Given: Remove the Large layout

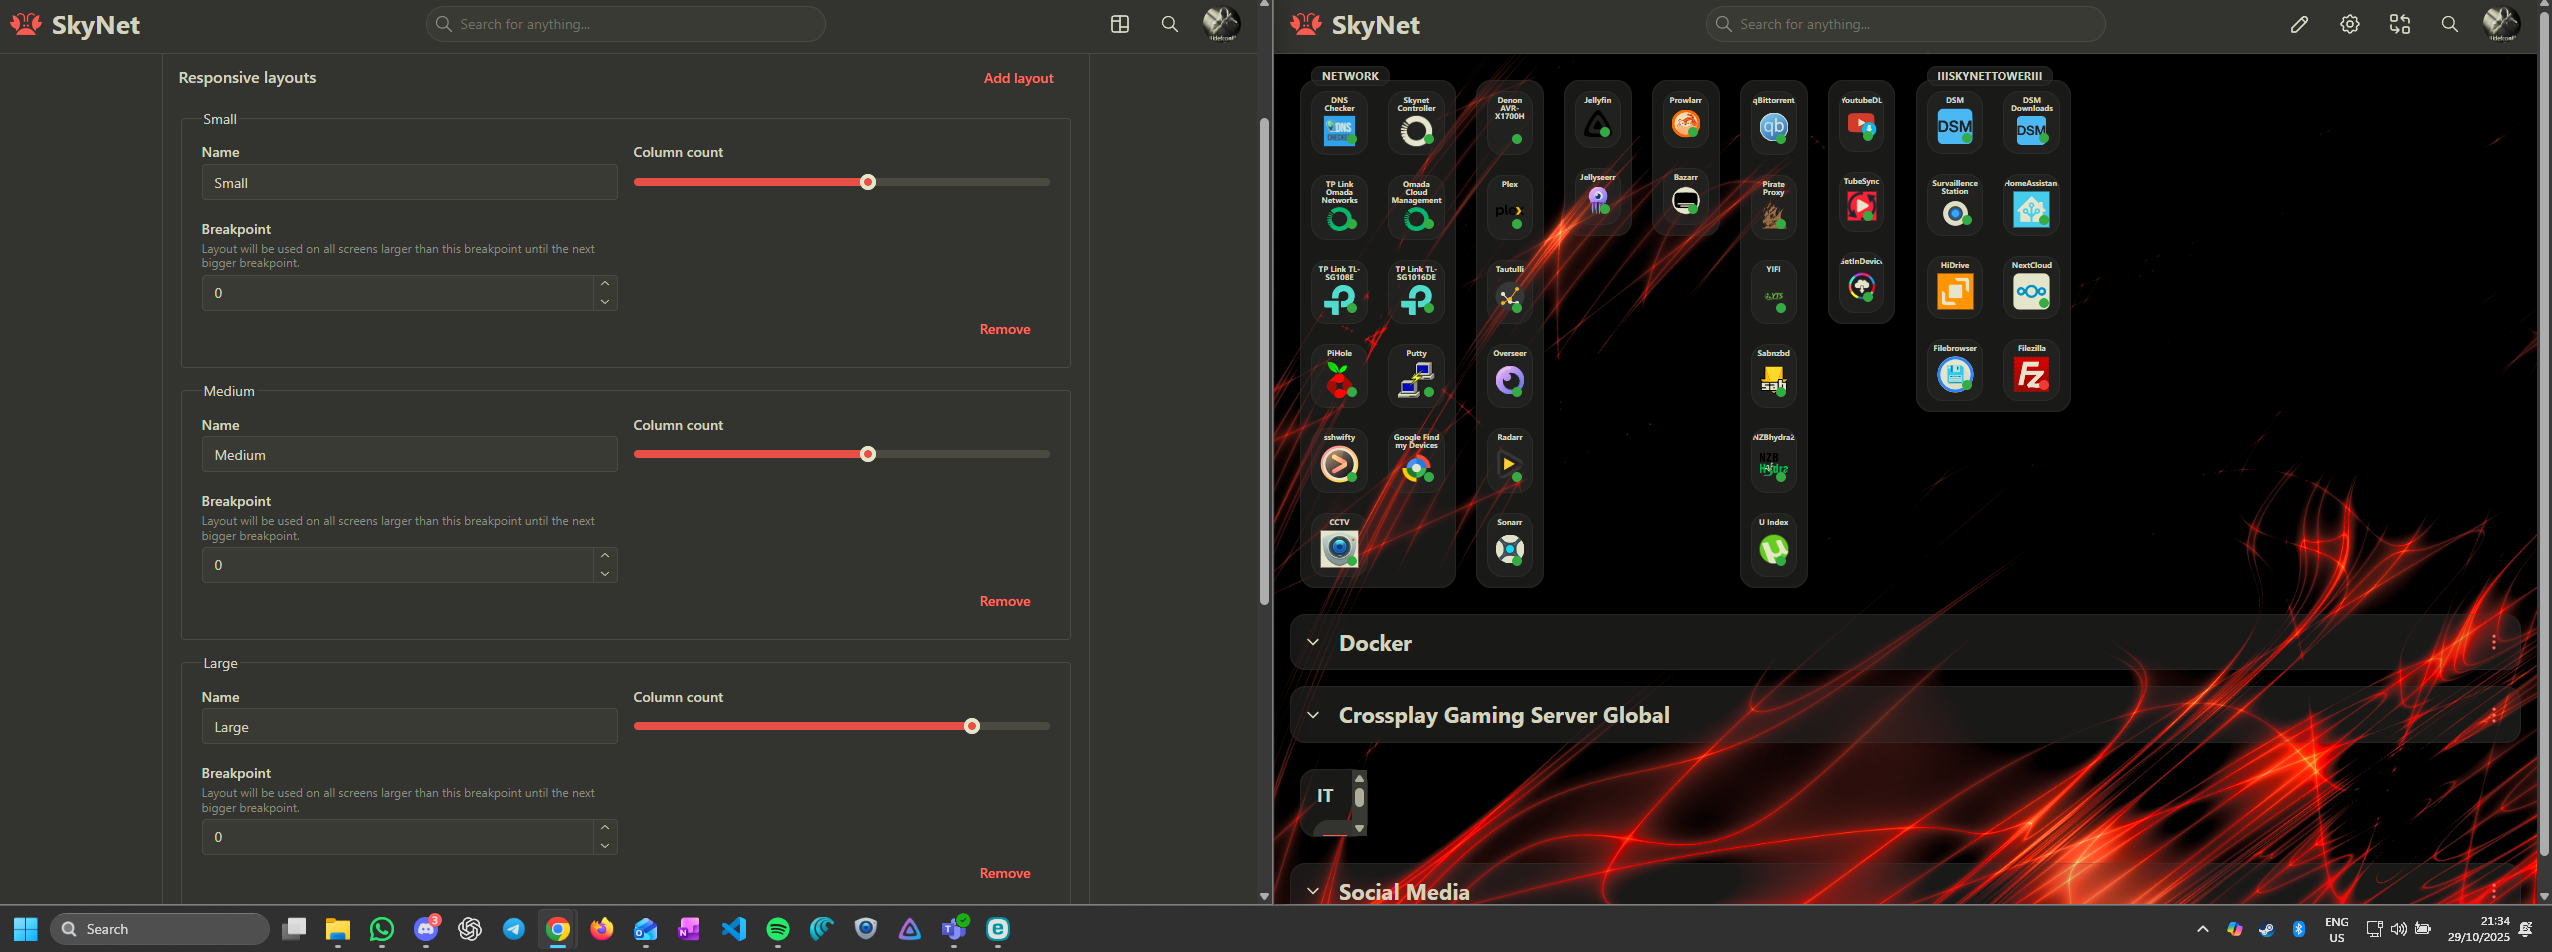Looking at the screenshot, I should click(1004, 873).
